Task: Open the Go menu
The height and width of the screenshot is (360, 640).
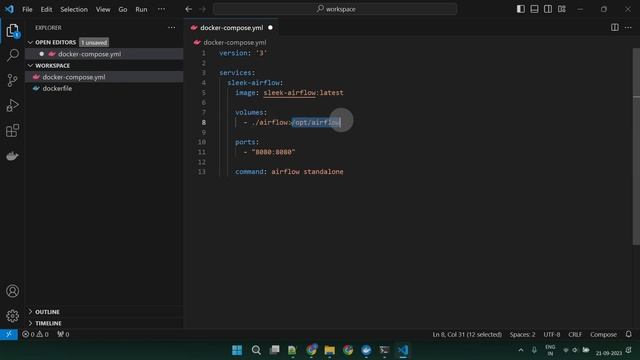Action: 122,9
